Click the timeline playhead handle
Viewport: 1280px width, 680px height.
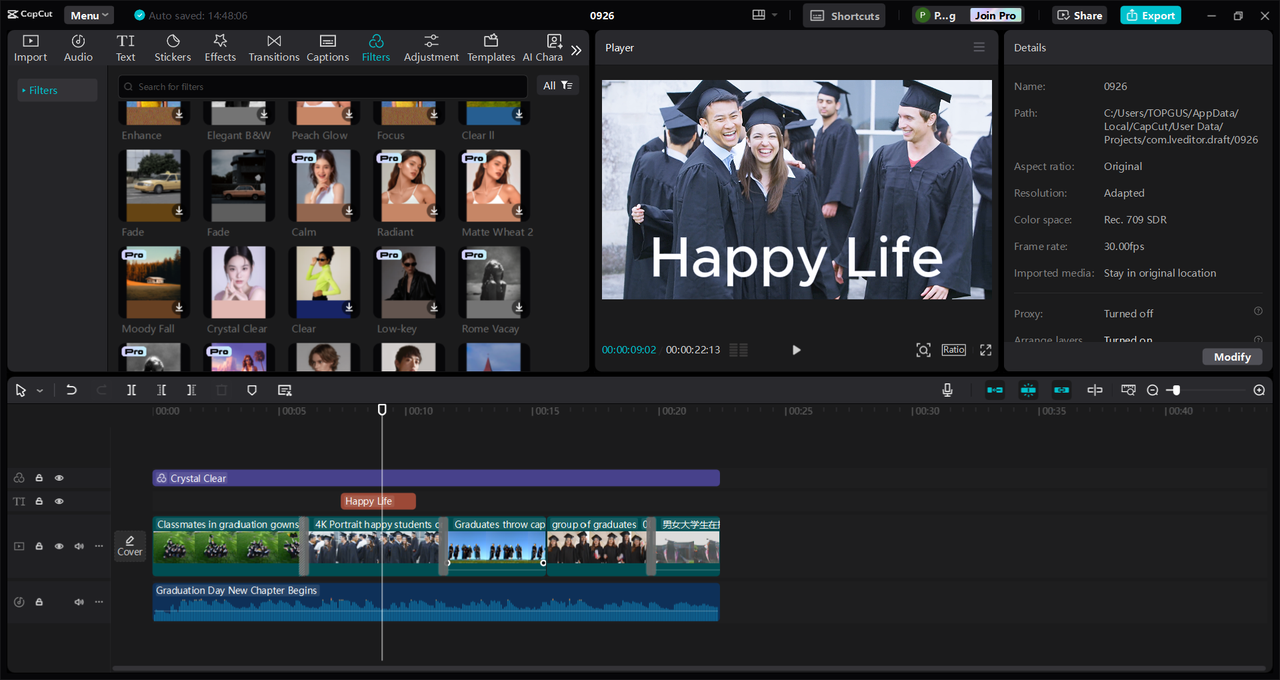click(382, 409)
